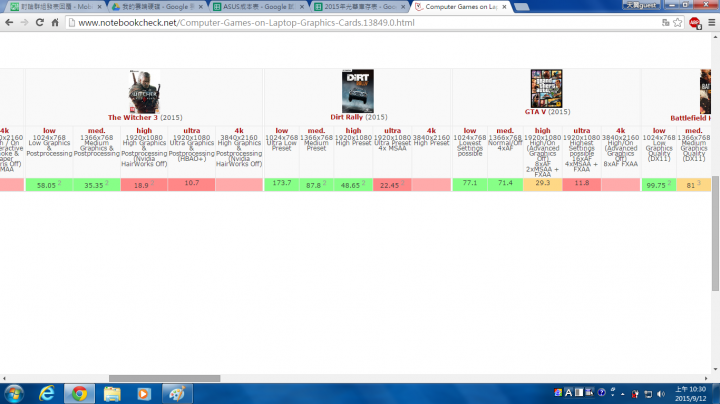
Task: Click Dirt Rally ultra result 22.45
Action: (392, 185)
